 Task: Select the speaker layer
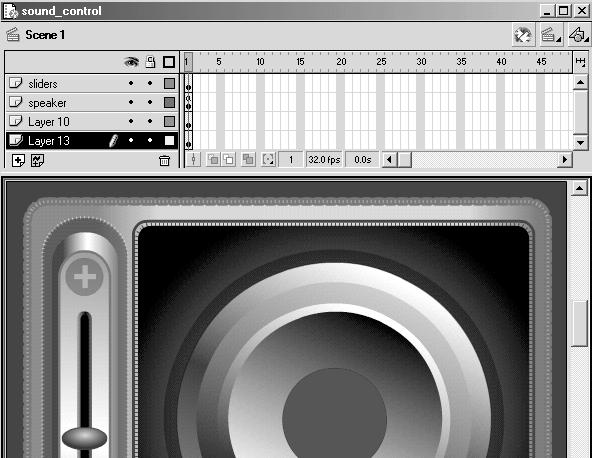pyautogui.click(x=92, y=102)
